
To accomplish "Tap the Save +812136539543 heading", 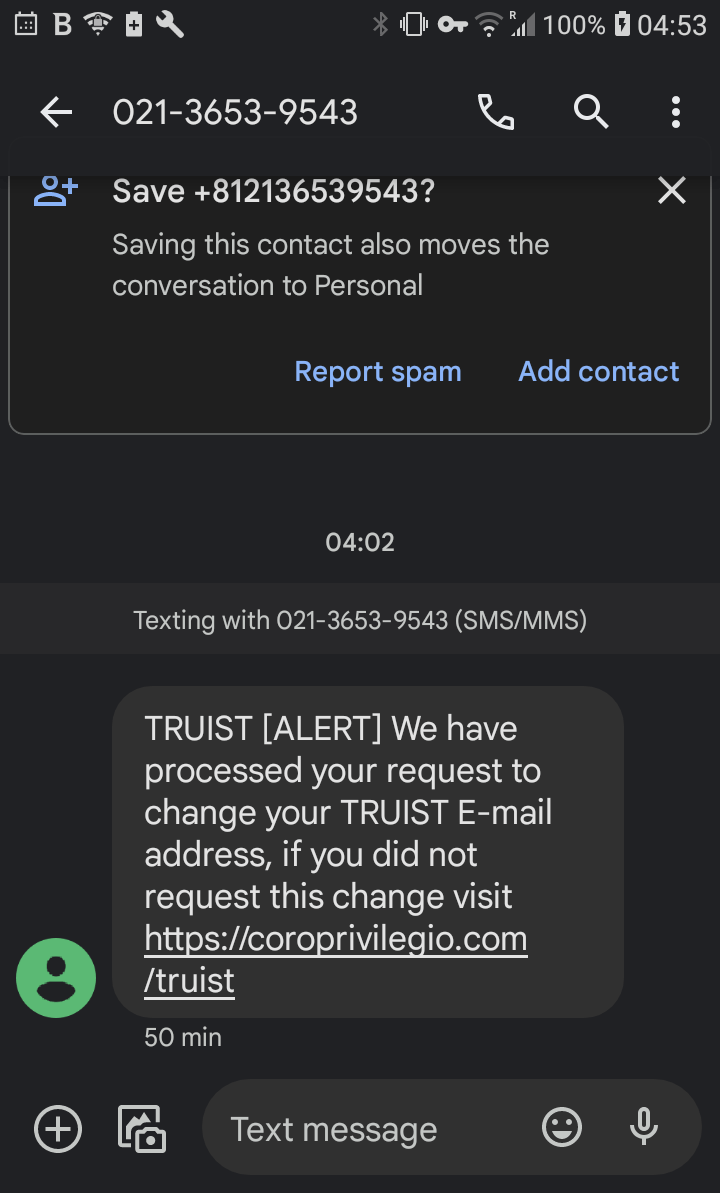I will (273, 191).
